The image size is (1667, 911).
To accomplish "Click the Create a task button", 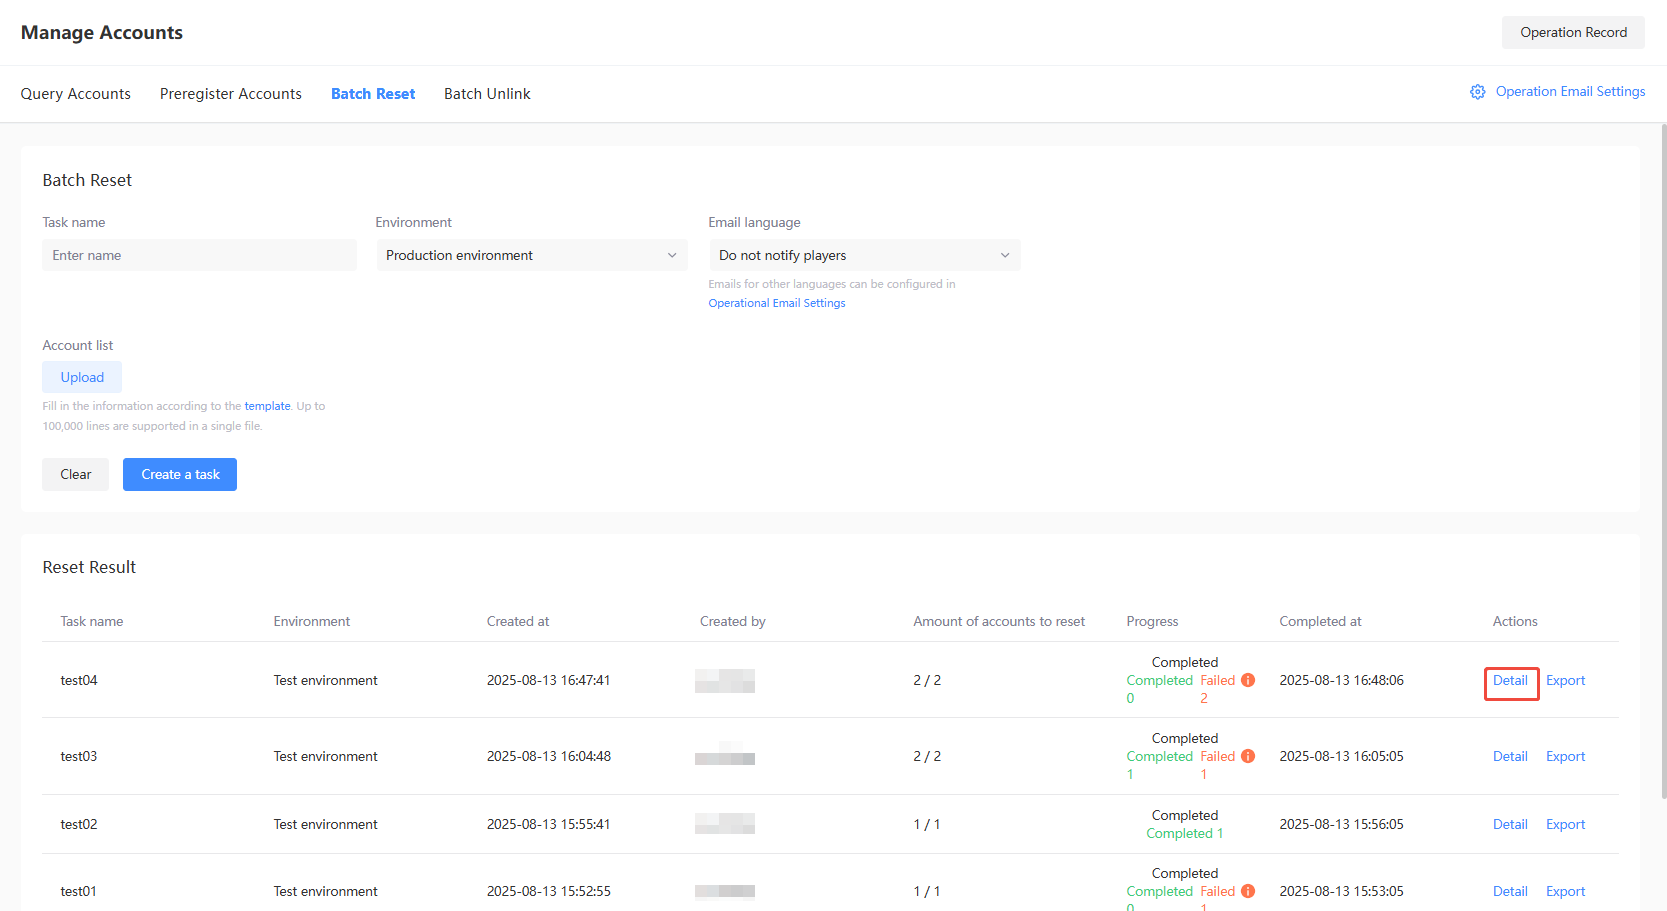I will pos(180,474).
